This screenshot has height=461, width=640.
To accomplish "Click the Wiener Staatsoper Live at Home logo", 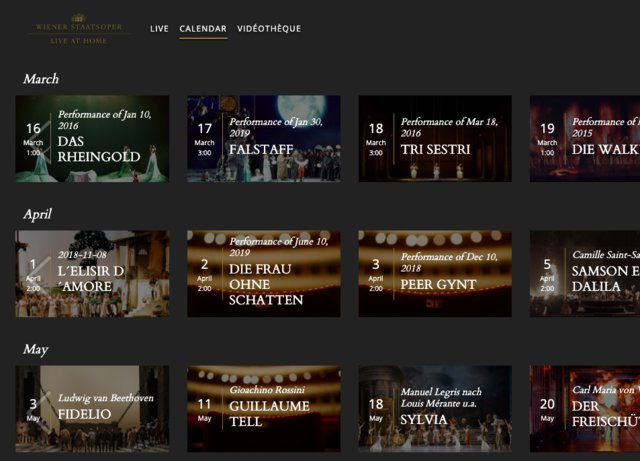I will click(x=78, y=29).
